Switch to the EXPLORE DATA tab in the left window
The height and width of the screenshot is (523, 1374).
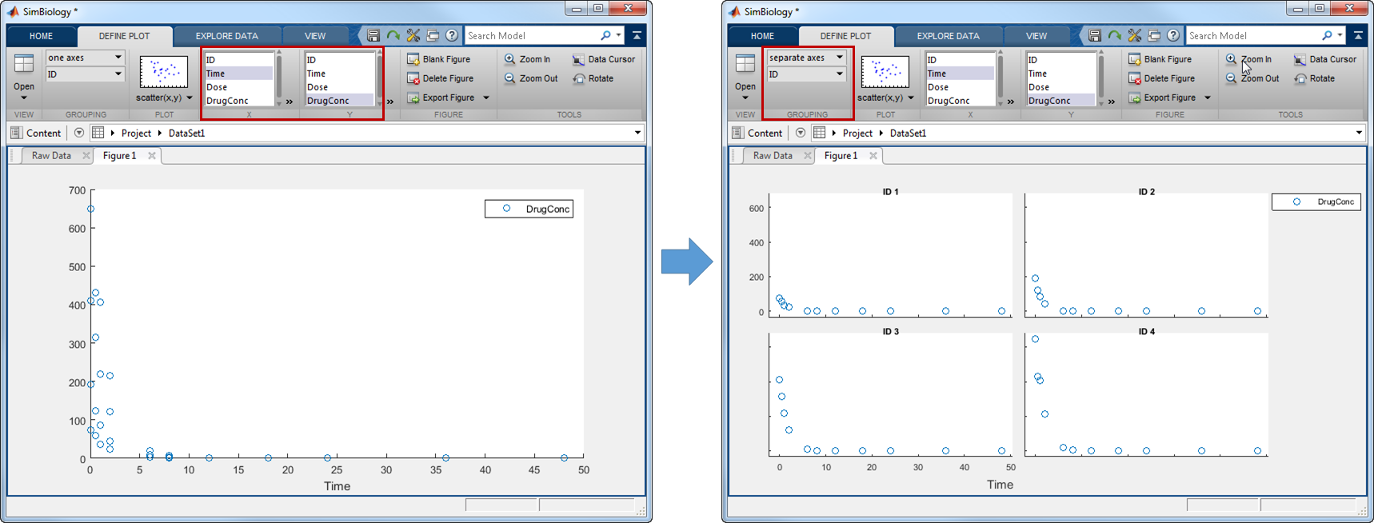pyautogui.click(x=227, y=36)
